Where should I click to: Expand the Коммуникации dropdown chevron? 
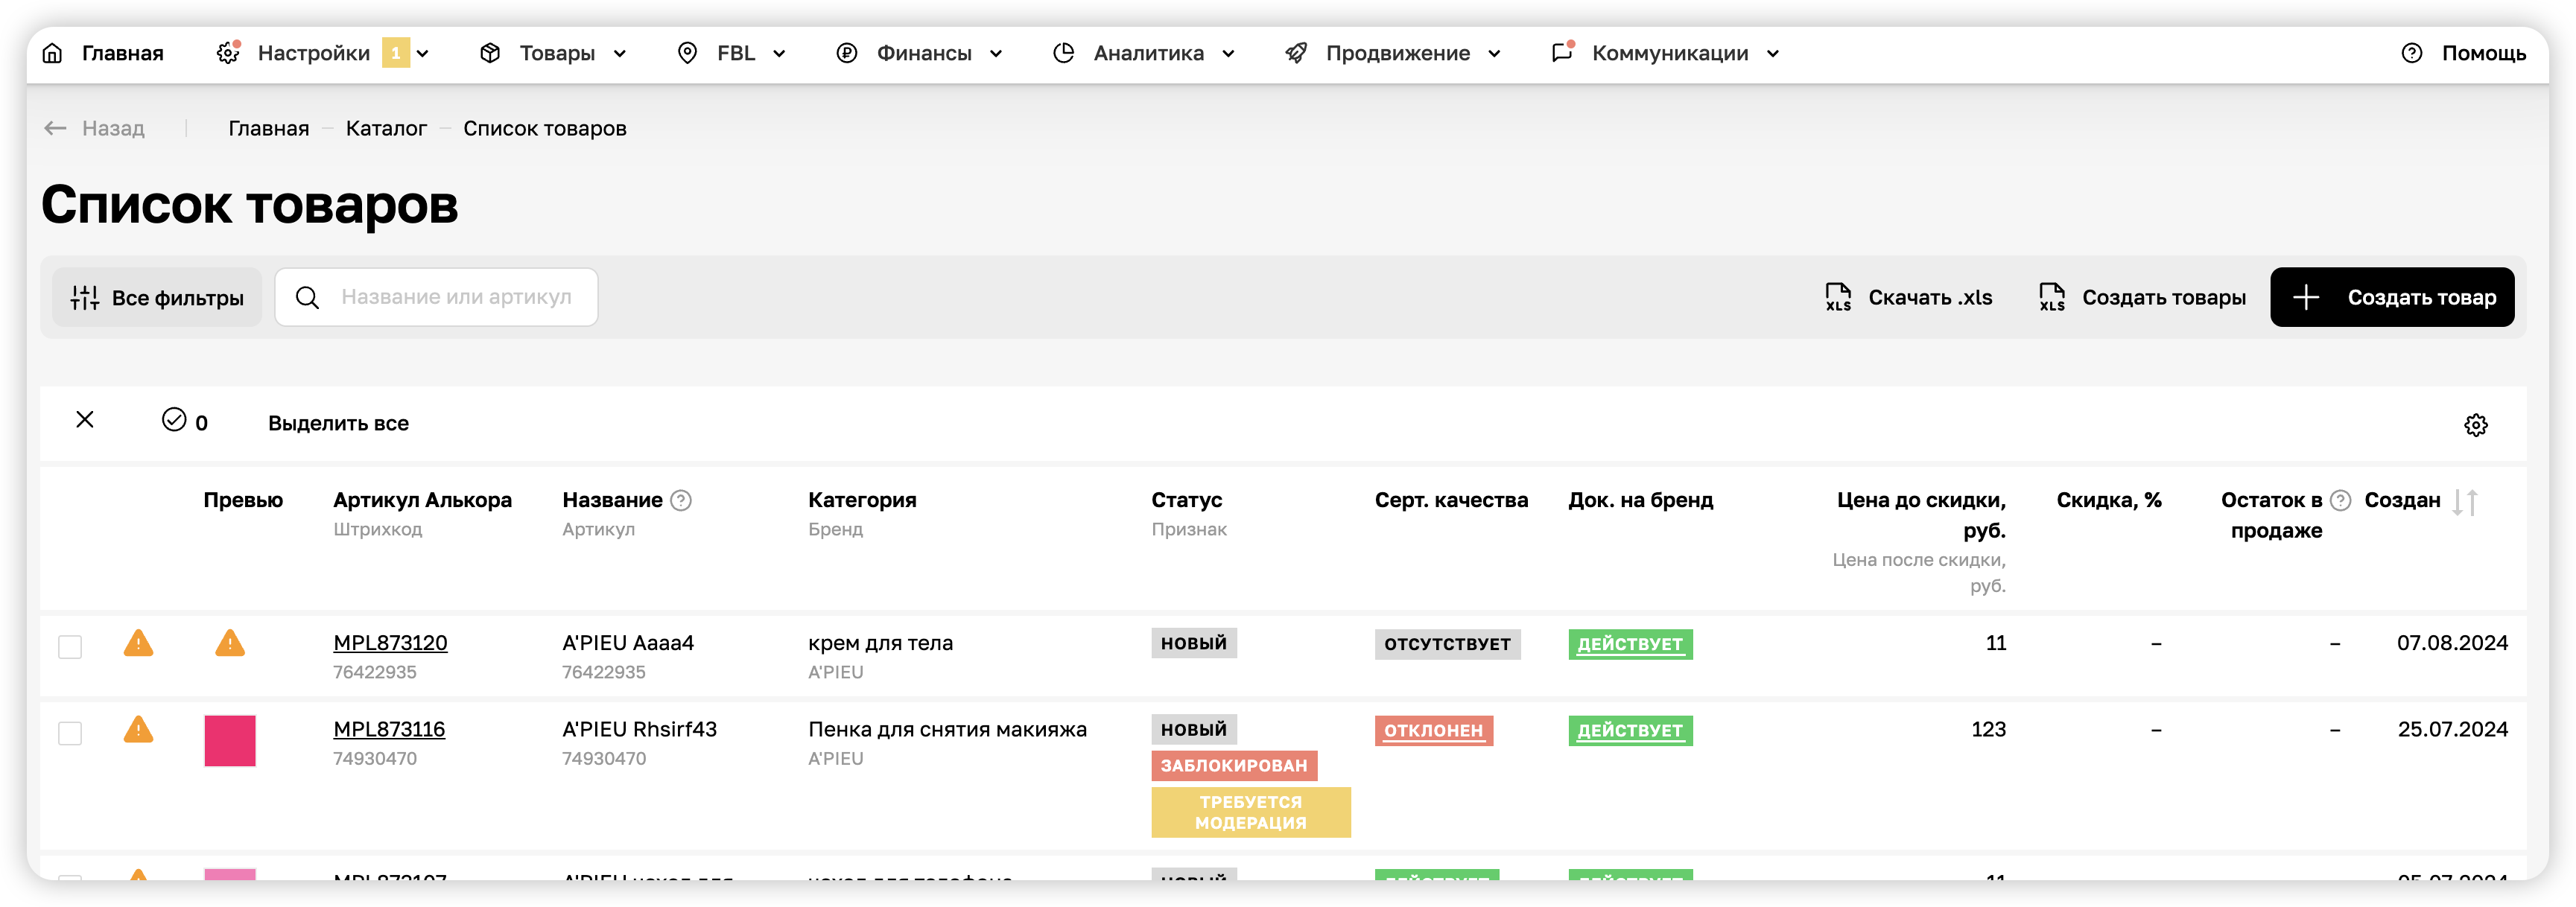(x=1773, y=54)
